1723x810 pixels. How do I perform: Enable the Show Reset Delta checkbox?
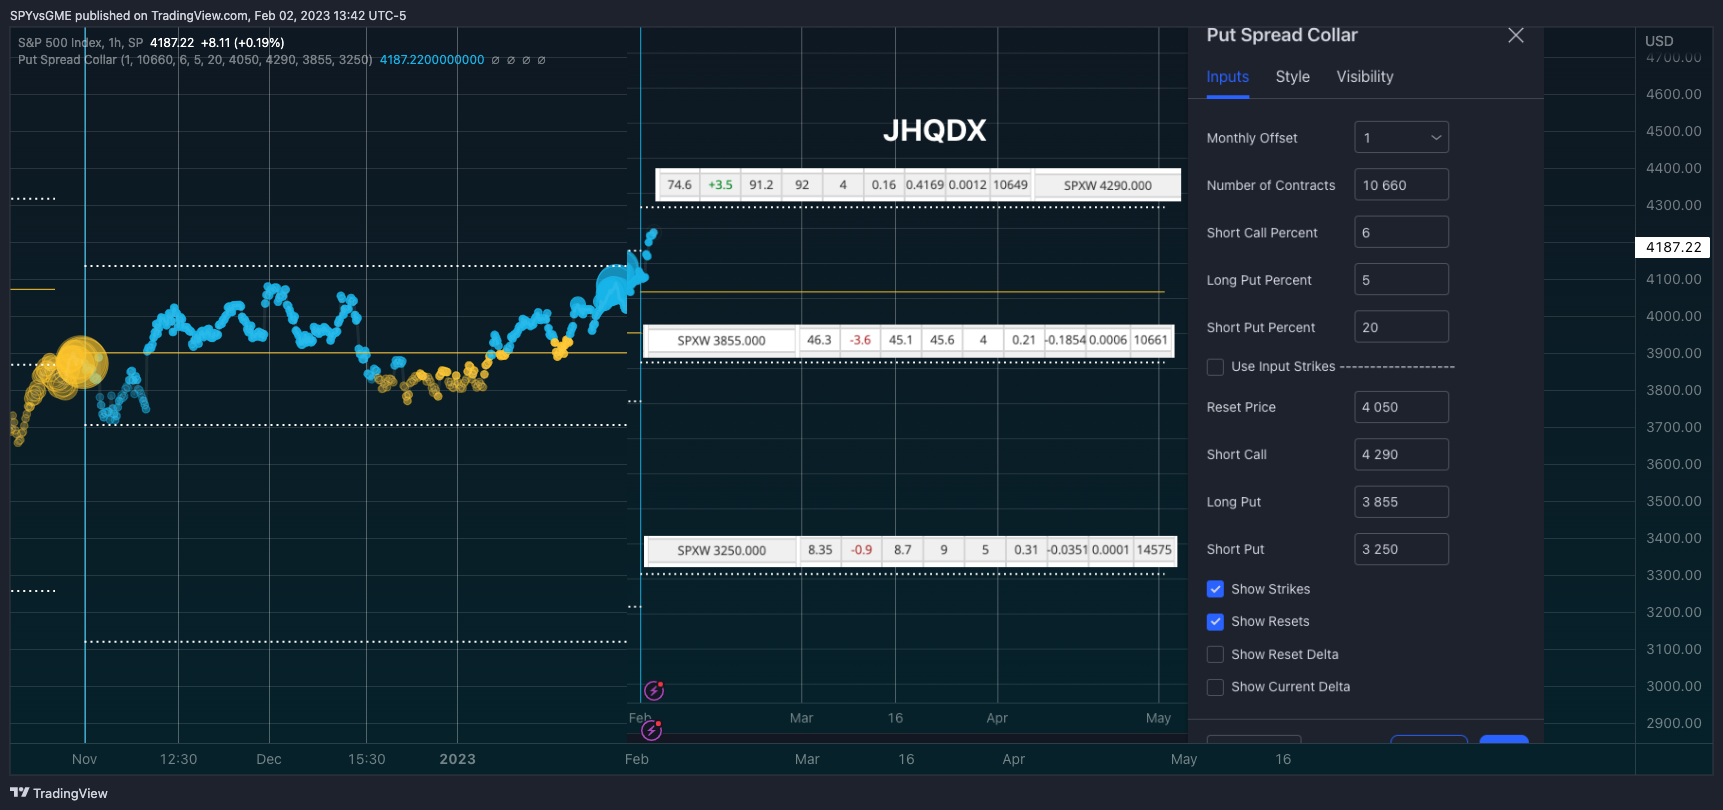1215,654
